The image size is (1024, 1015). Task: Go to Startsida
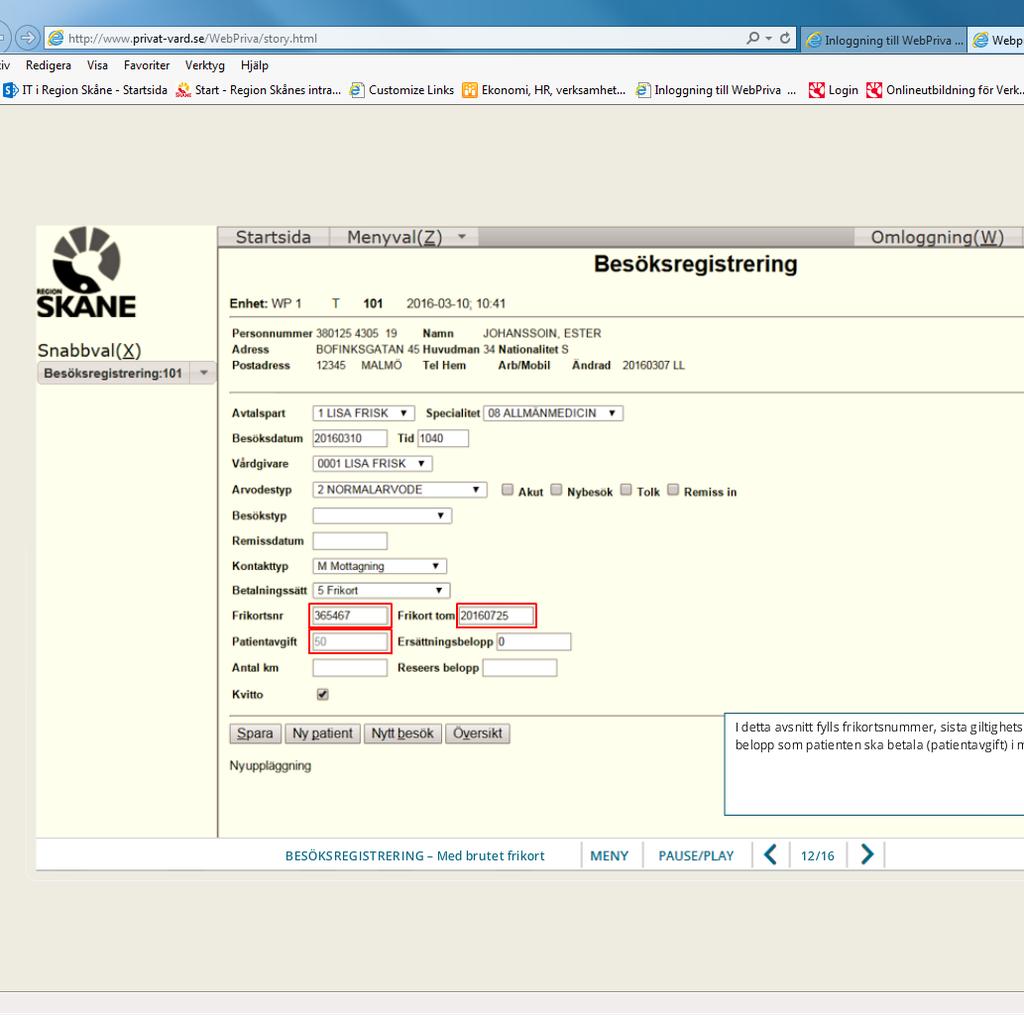(274, 236)
